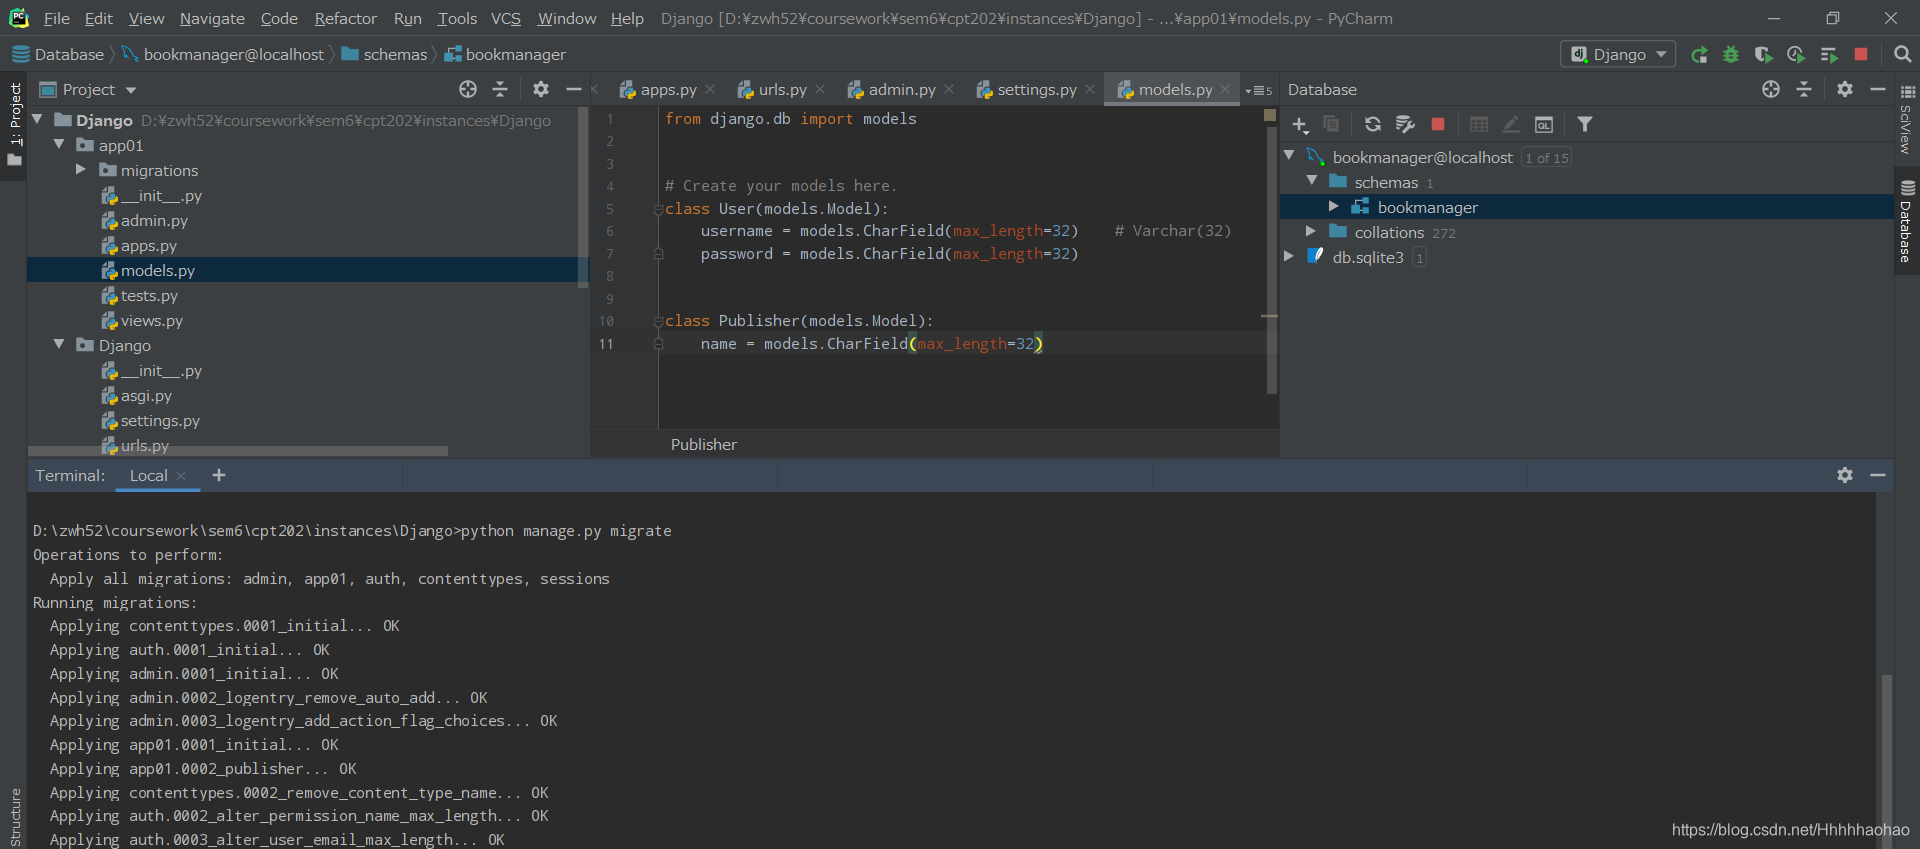Hide the Project panel with minus icon

574,89
